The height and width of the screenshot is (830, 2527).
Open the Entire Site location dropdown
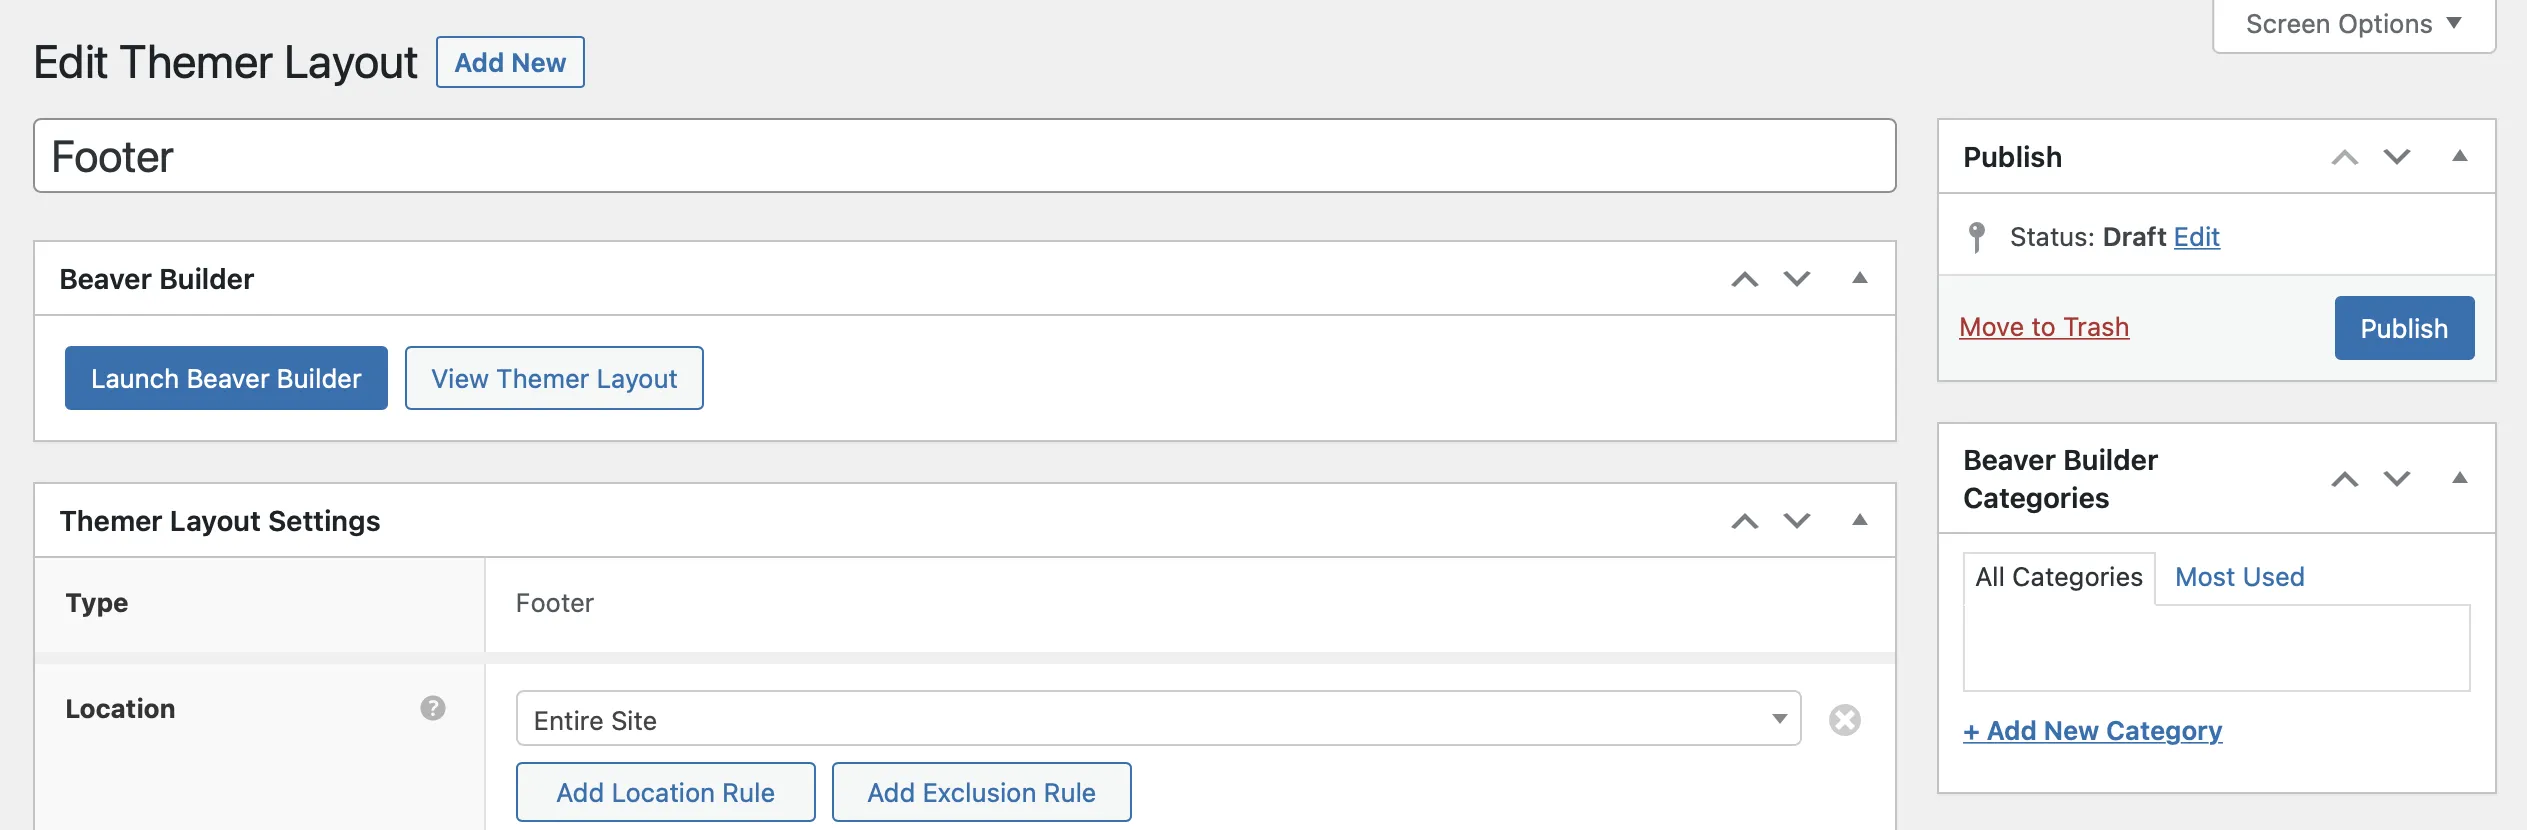click(x=1158, y=719)
